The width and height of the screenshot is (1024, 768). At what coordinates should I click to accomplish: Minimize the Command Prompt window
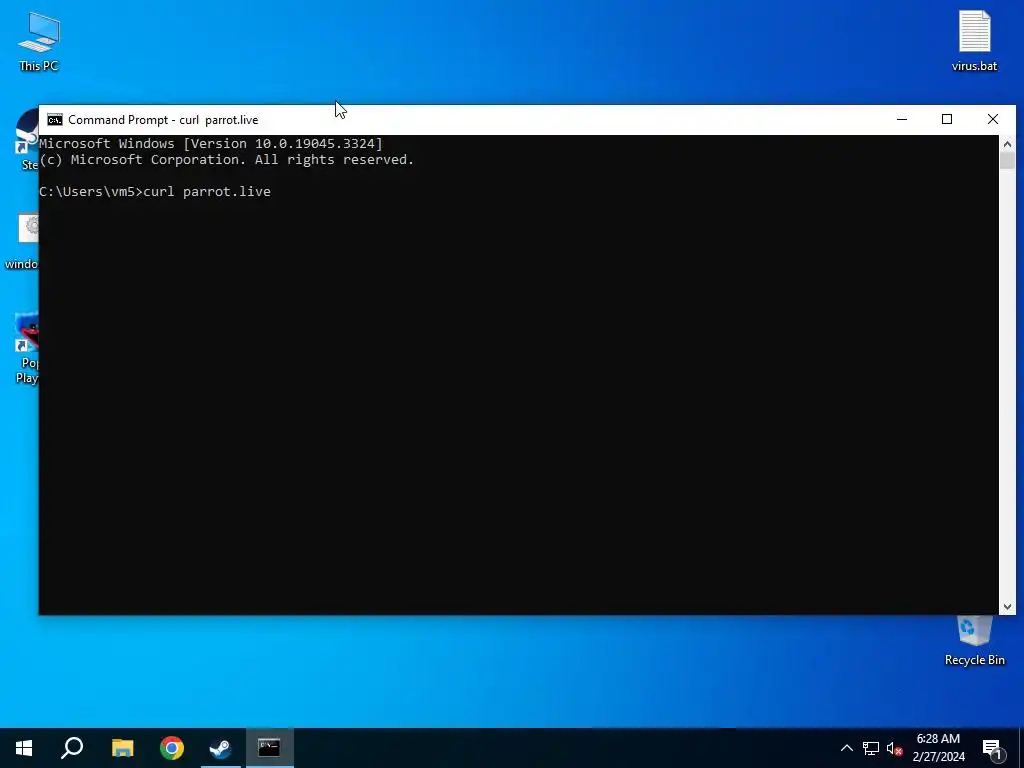(x=902, y=120)
